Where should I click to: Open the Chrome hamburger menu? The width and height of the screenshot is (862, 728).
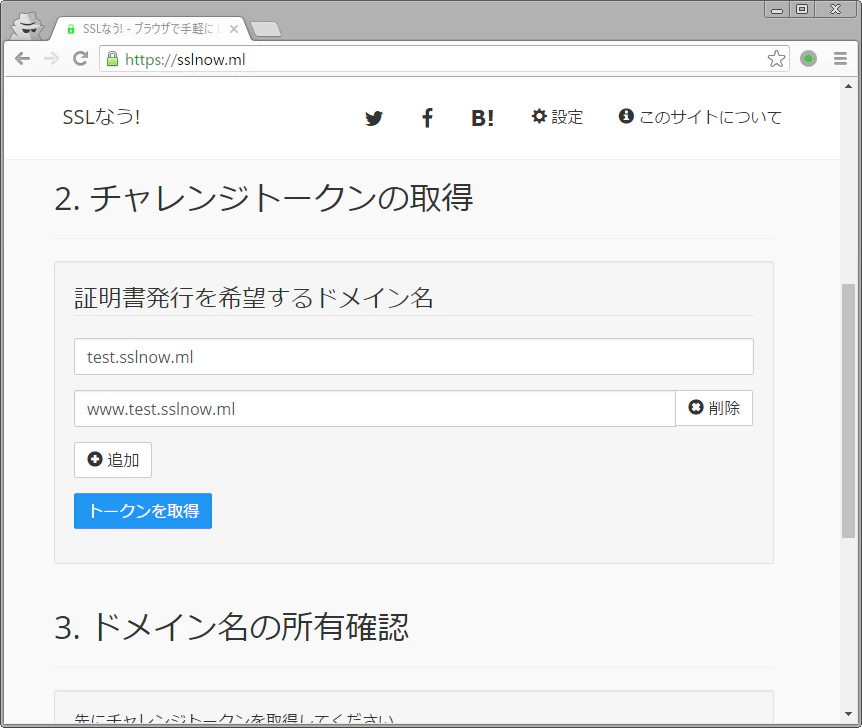(x=840, y=58)
